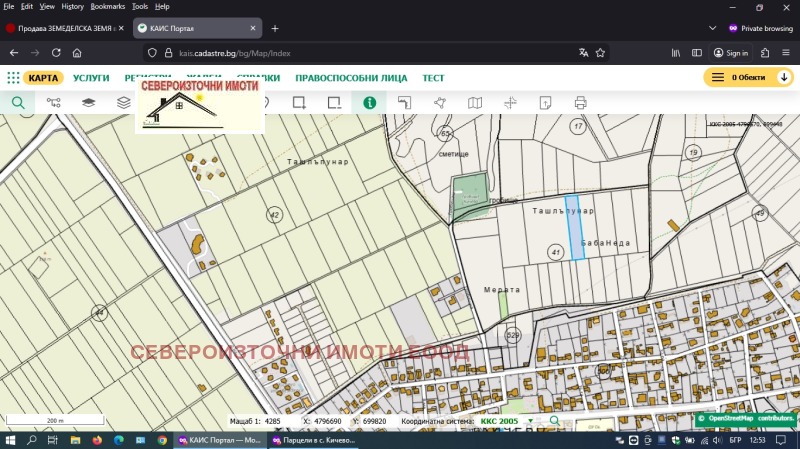Activate the rectangle selection tool

click(x=298, y=102)
